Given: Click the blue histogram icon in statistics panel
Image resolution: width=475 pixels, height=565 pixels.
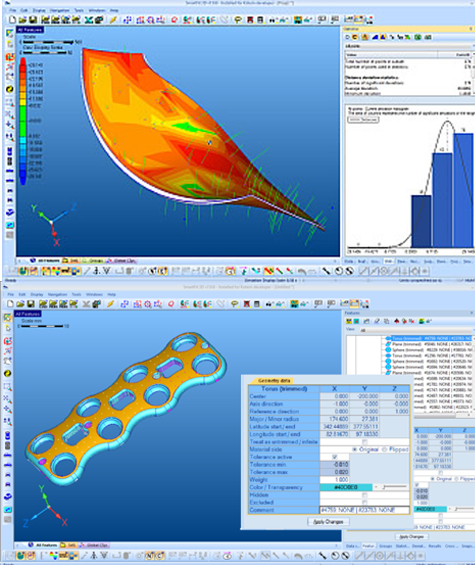Looking at the screenshot, I should 375,37.
